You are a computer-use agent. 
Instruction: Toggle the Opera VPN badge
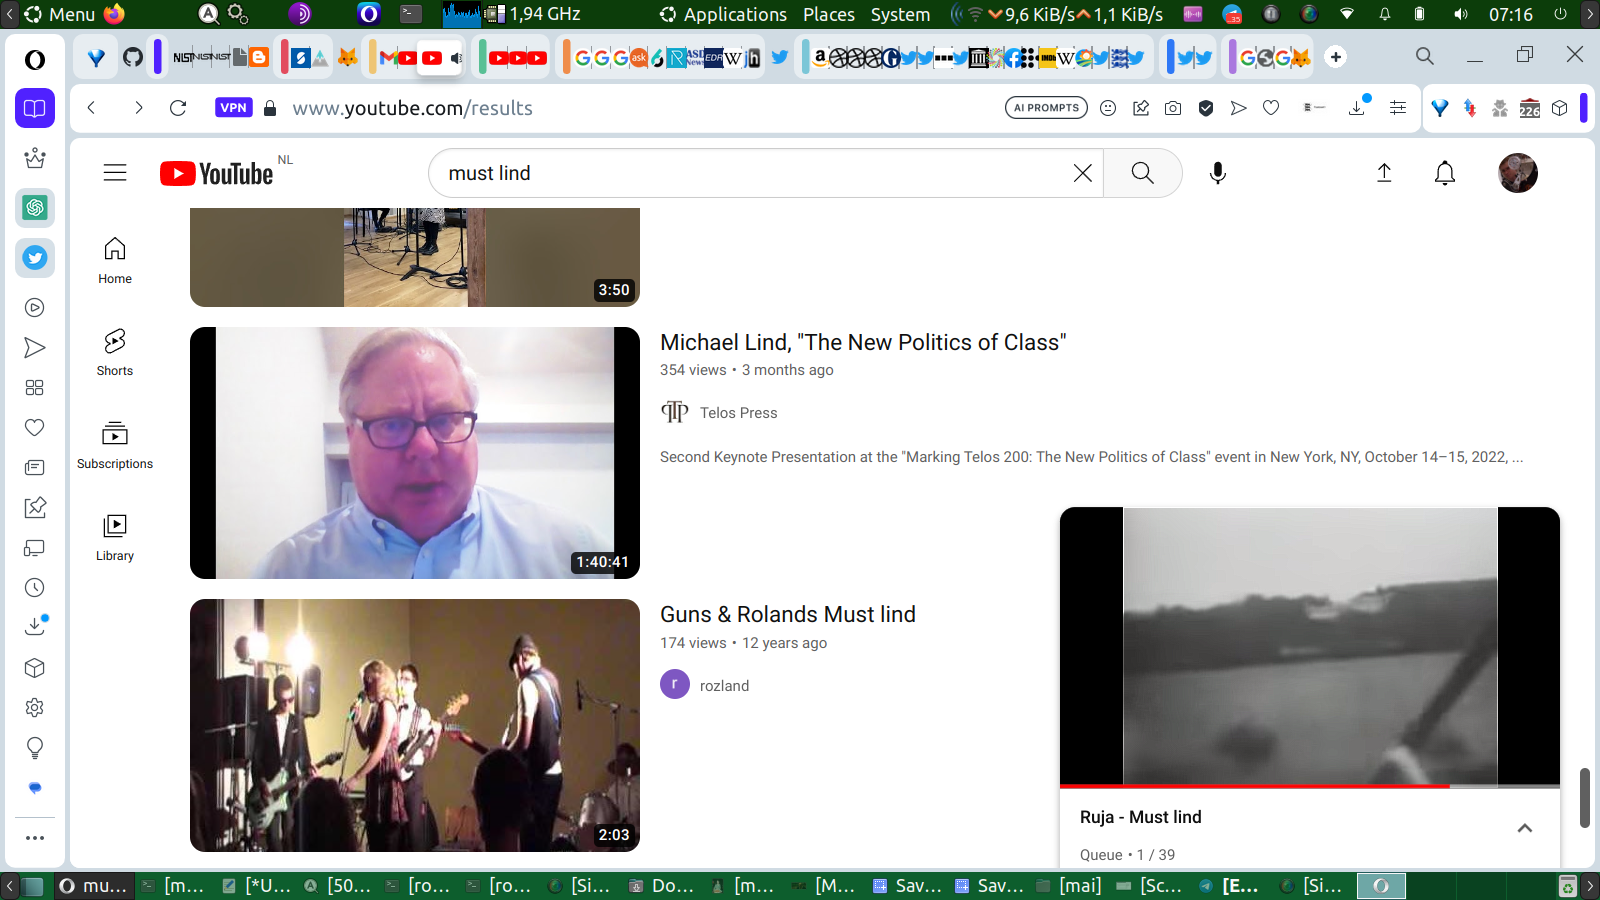[x=234, y=108]
